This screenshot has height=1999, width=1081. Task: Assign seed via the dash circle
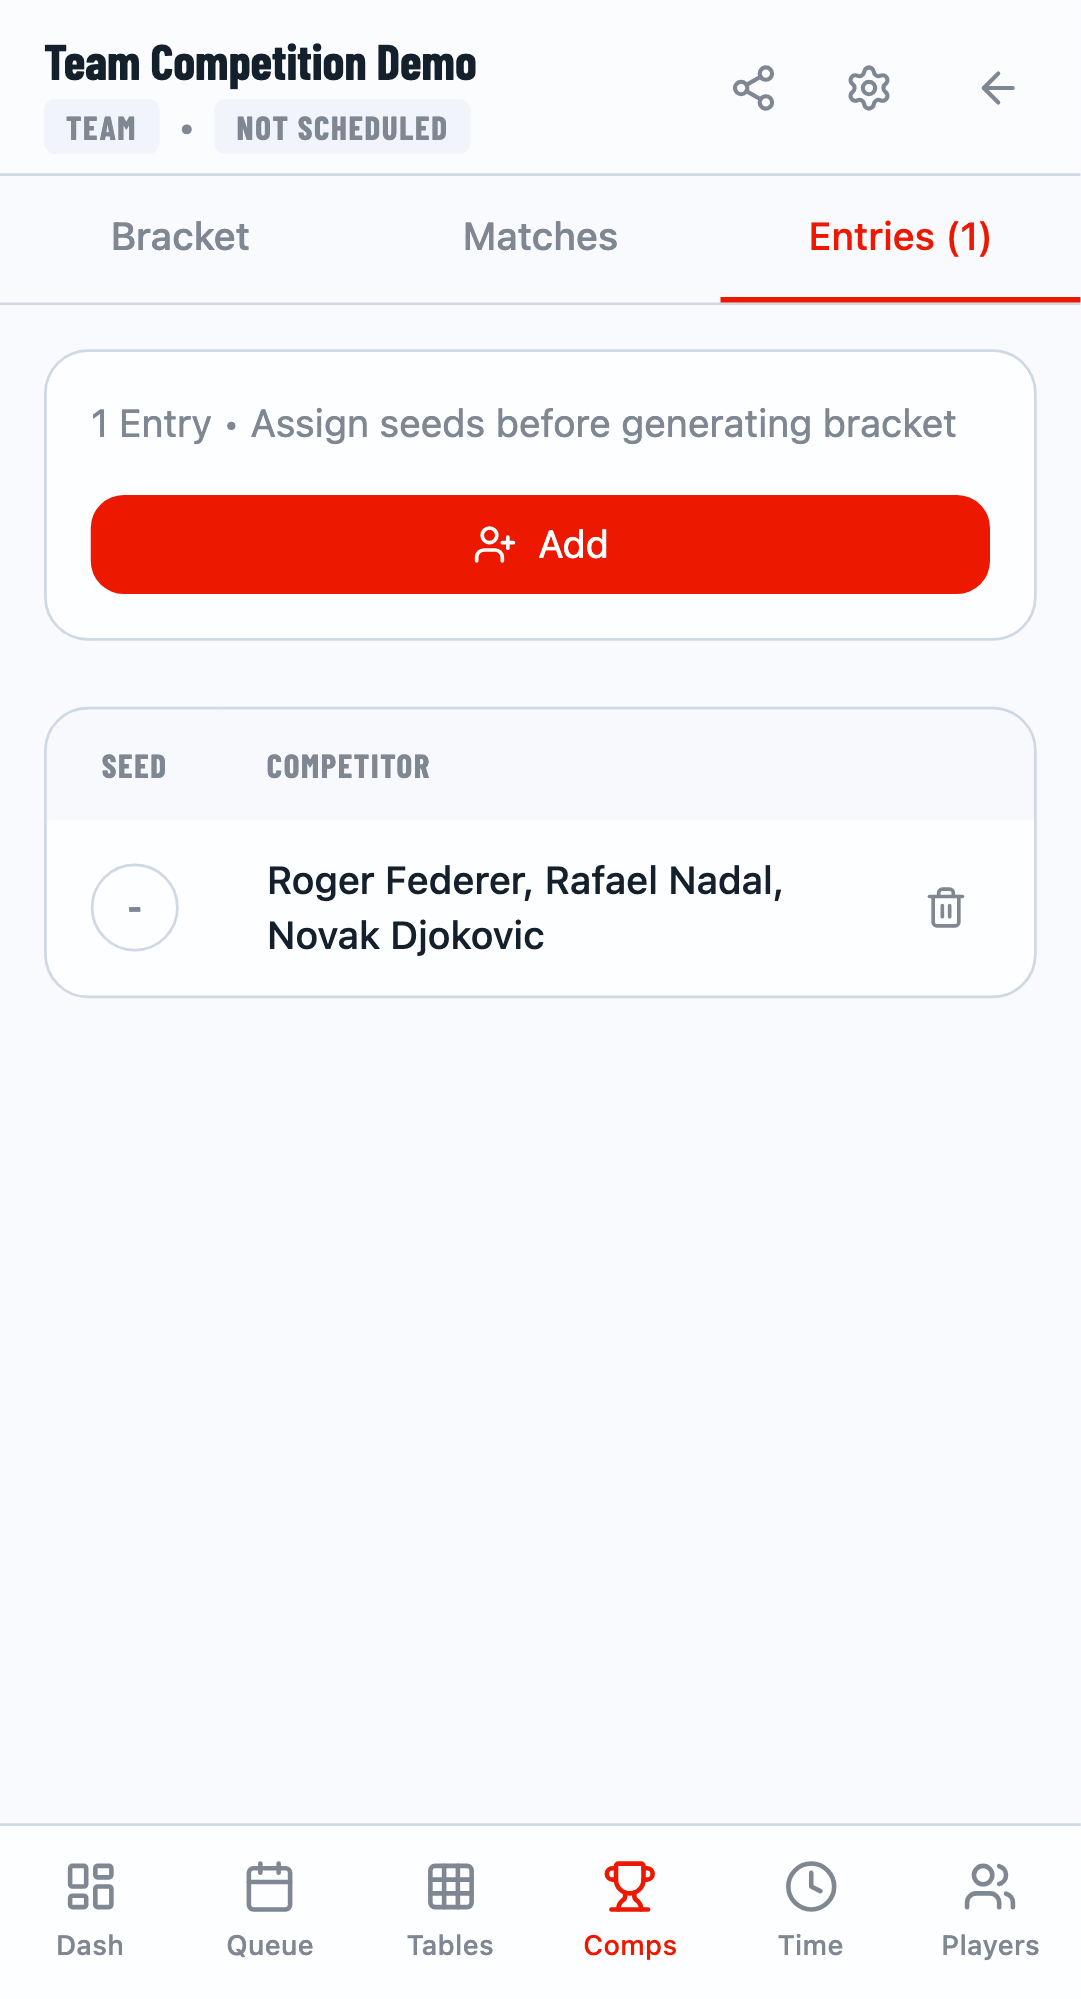[135, 908]
